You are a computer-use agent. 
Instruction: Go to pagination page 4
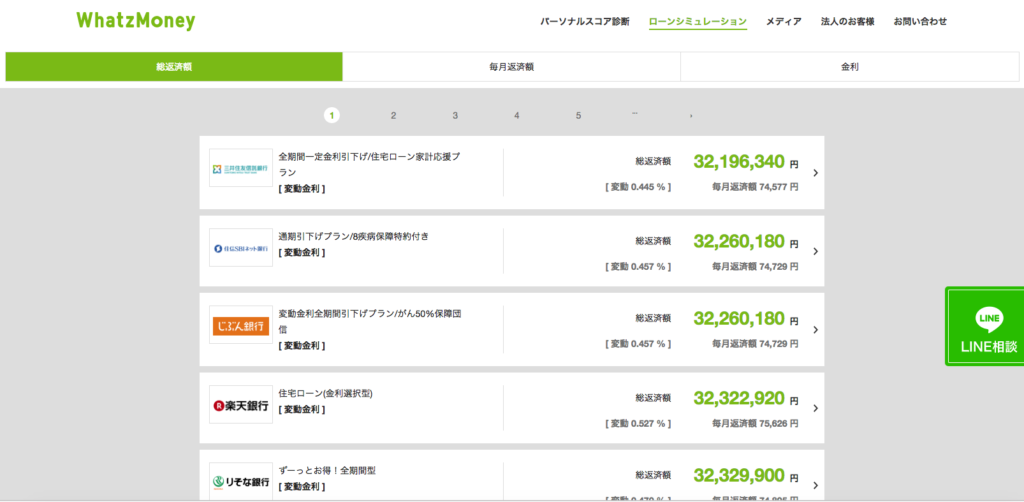click(x=517, y=116)
